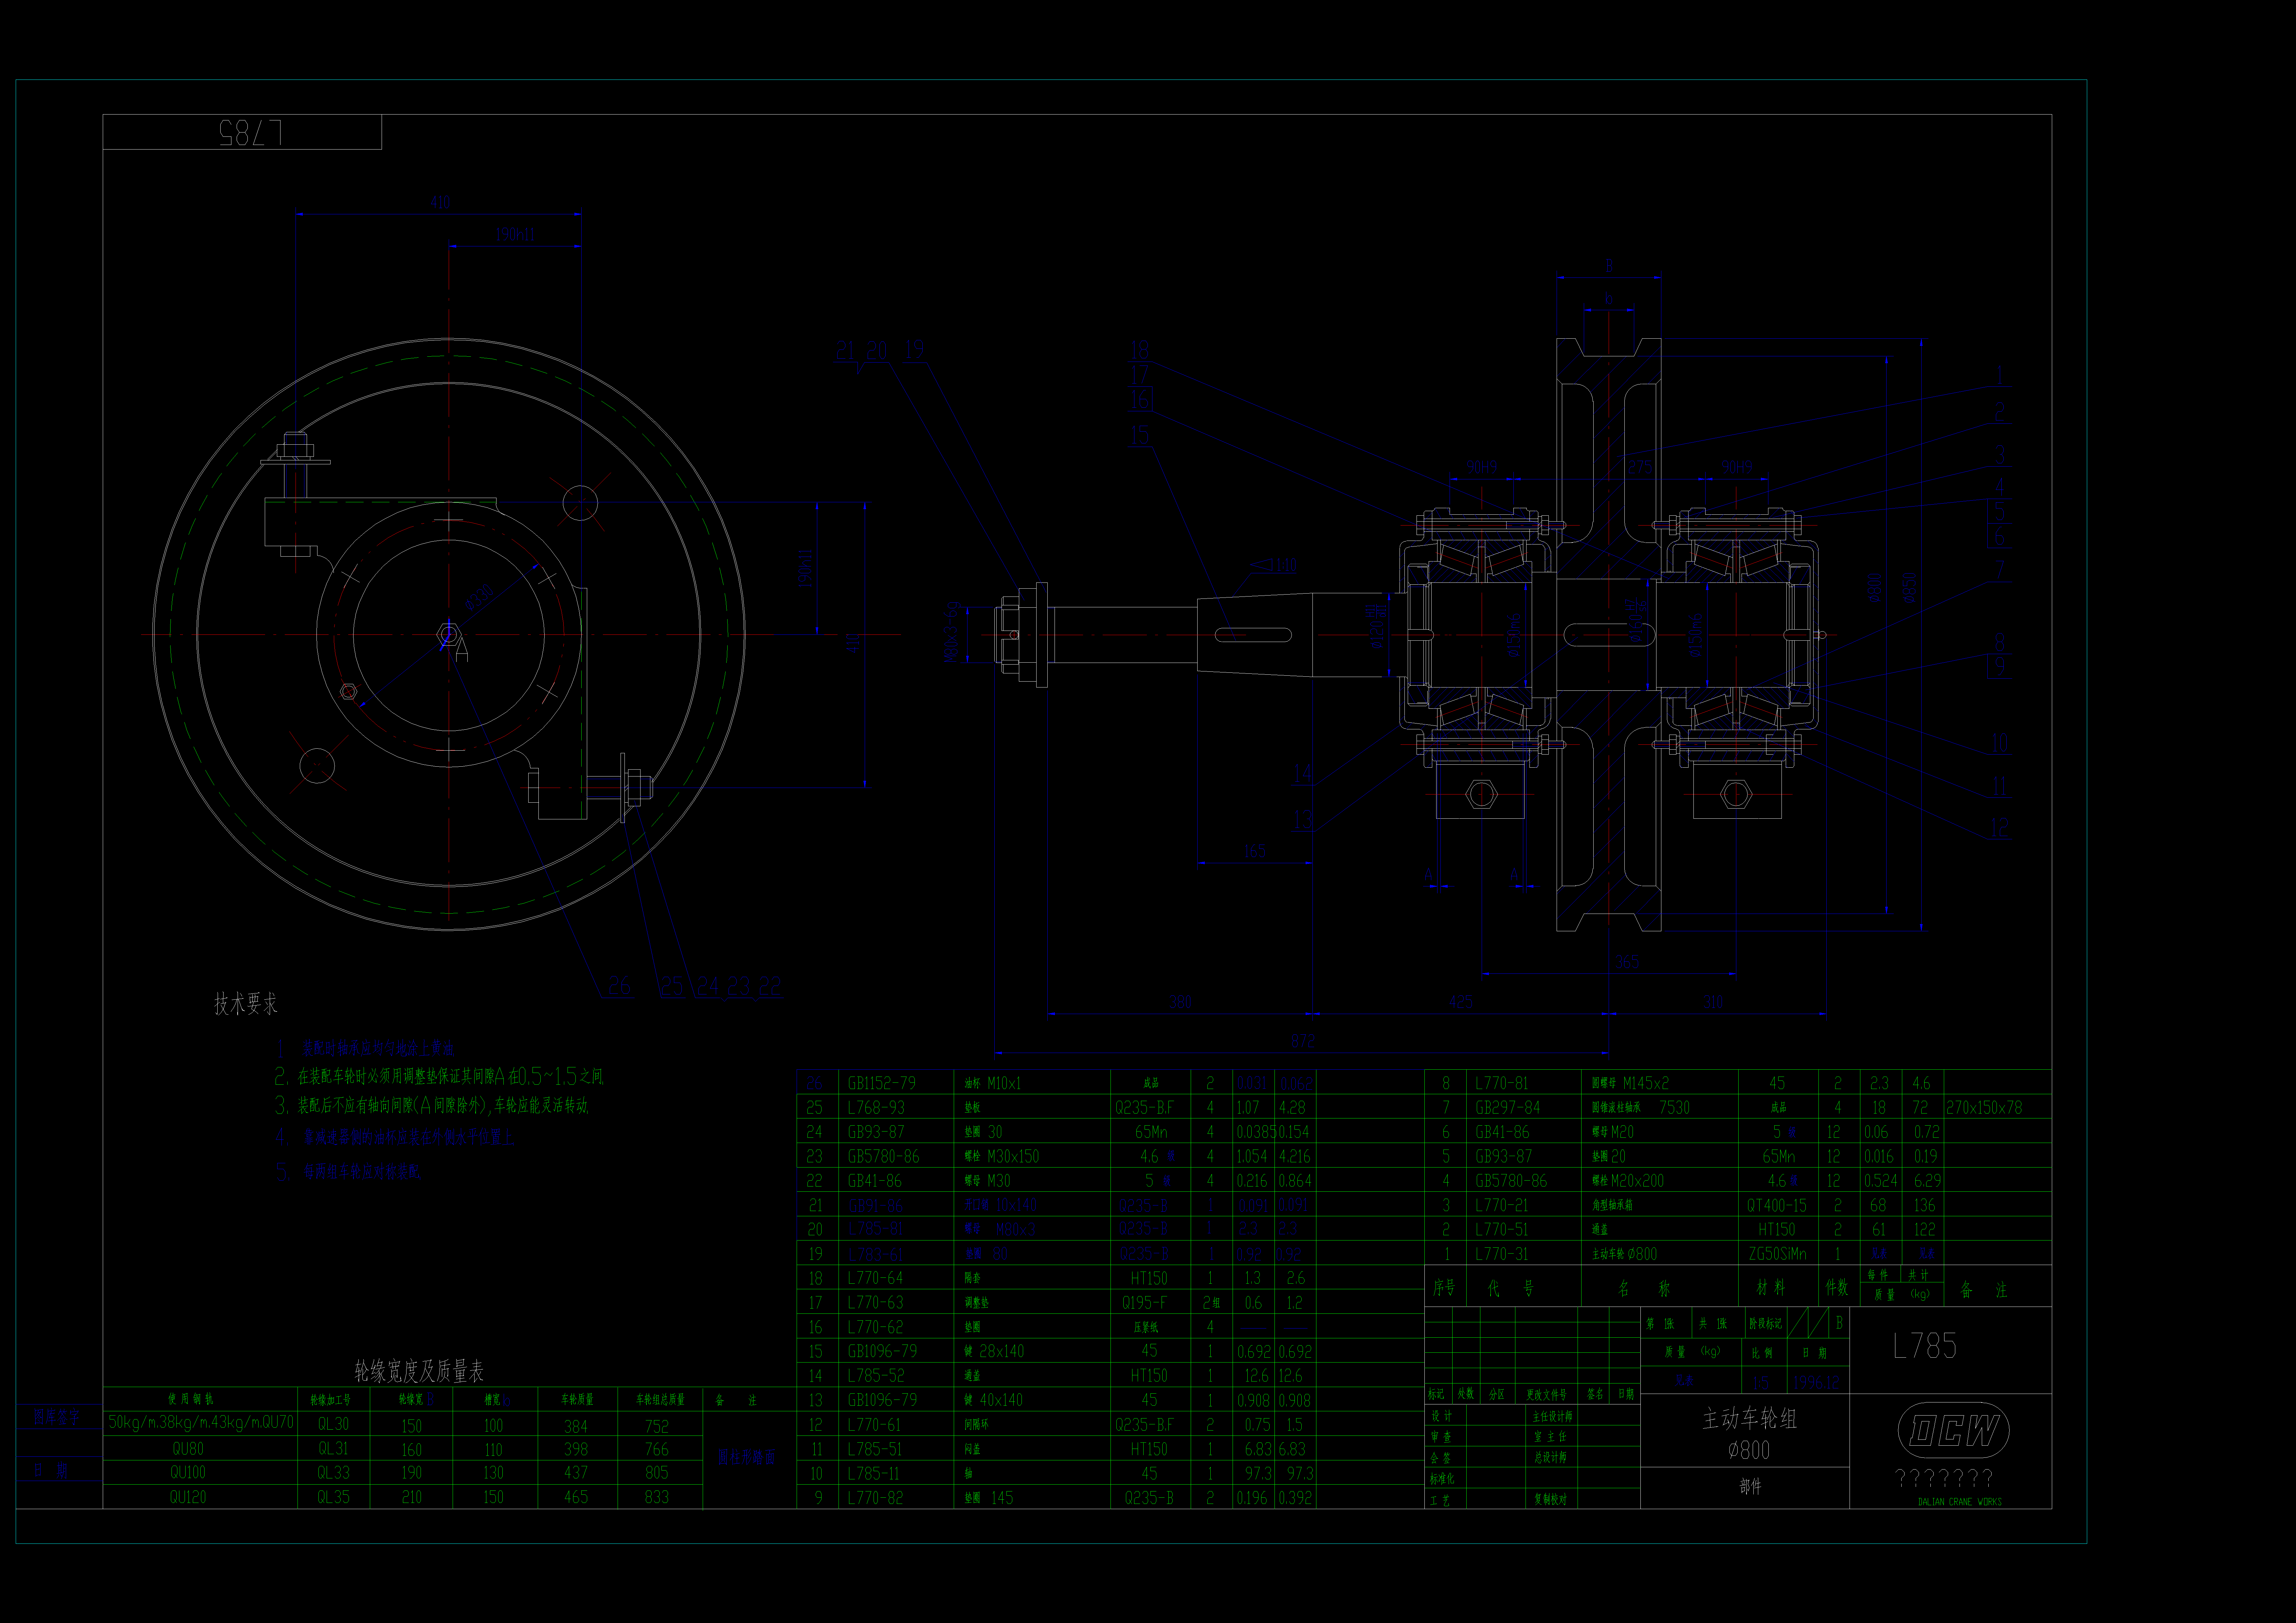Screen dimensions: 2296x1623
Task: Click the '部件' label in title block
Action: (x=1750, y=1487)
